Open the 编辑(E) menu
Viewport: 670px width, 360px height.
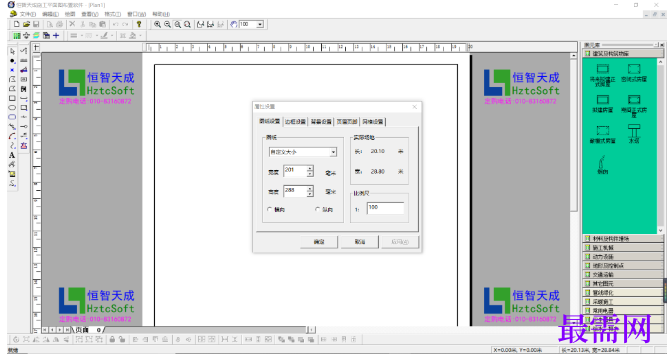tap(50, 14)
